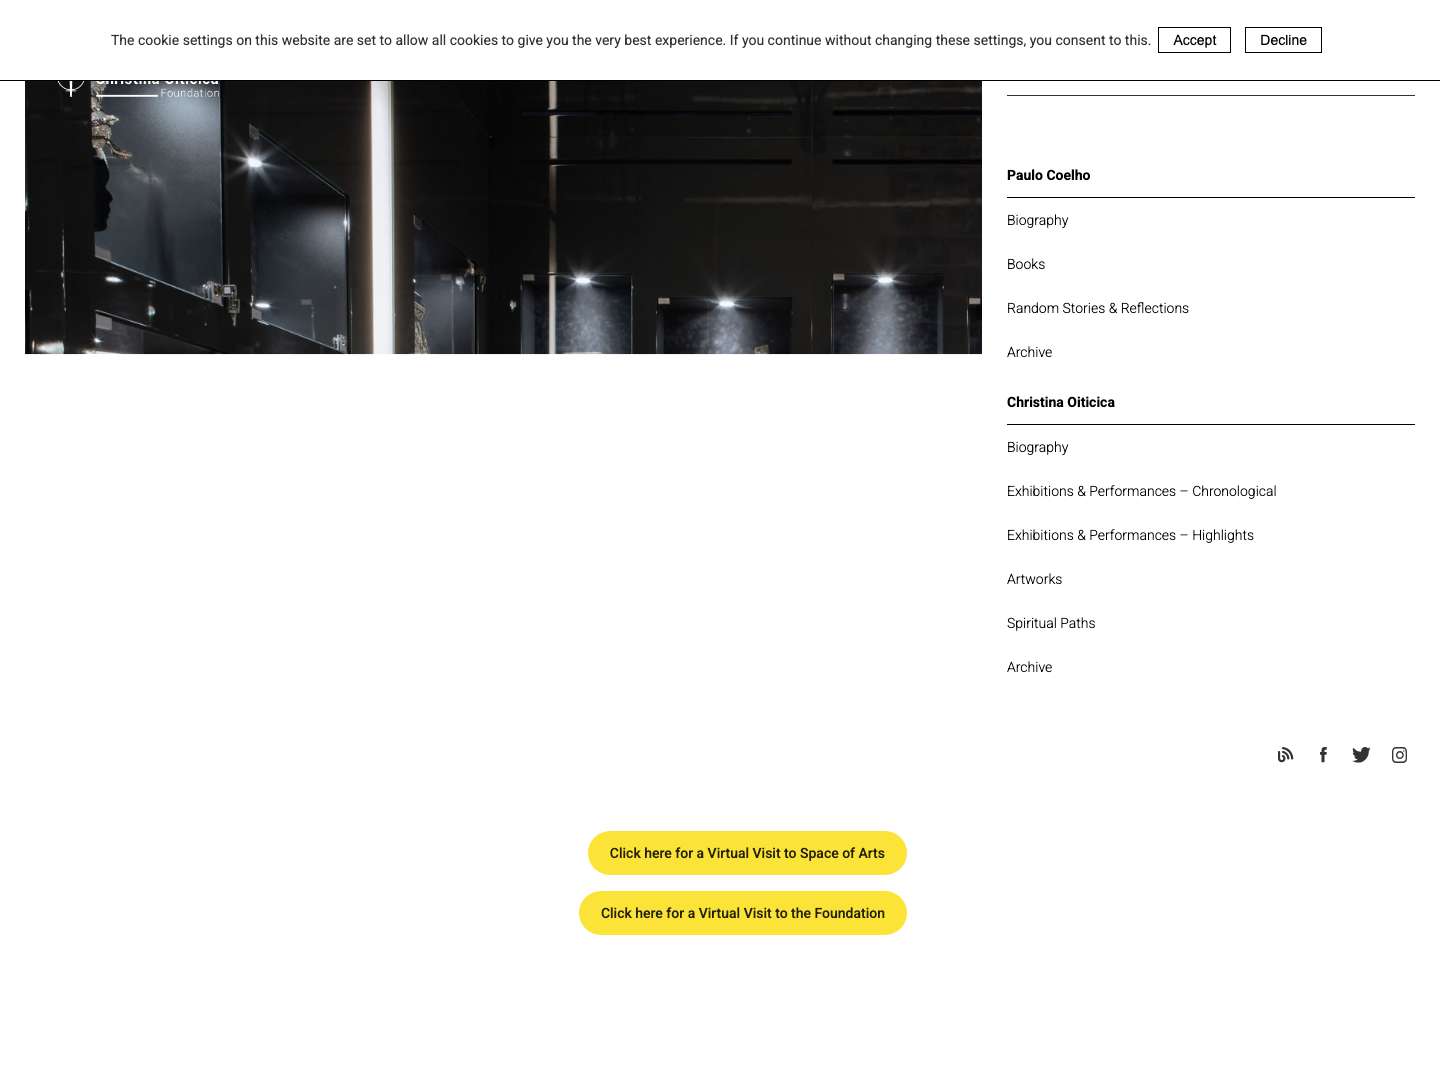Browse Paulo Coelho's Books

1025,264
